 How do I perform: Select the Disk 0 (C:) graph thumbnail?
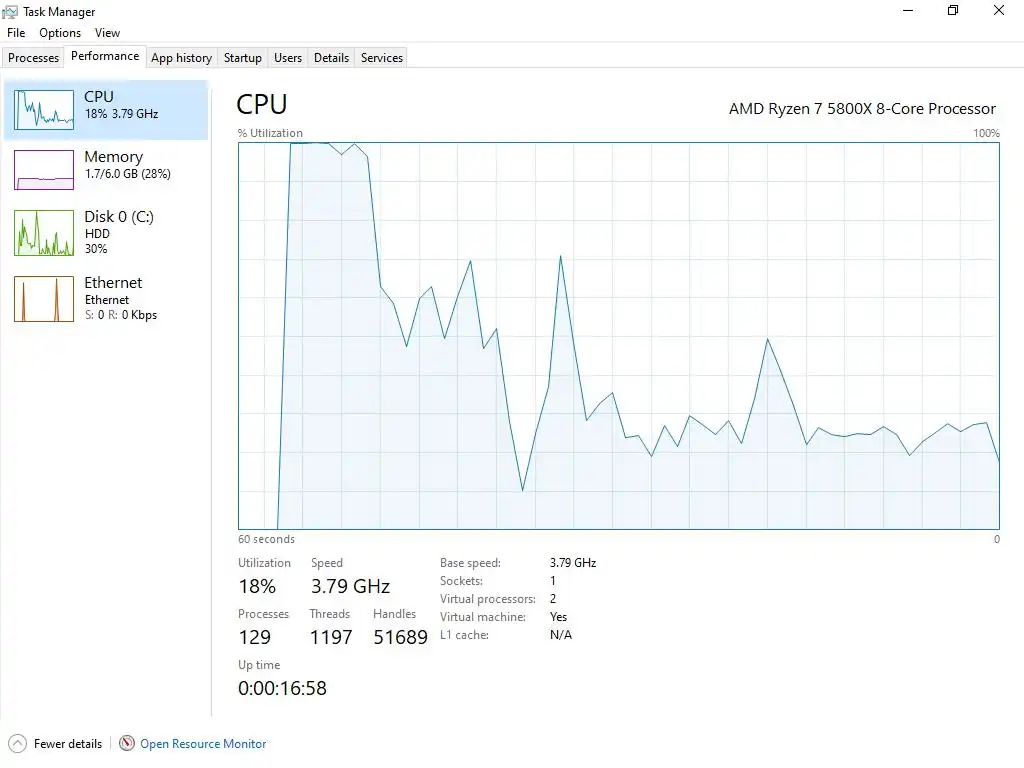point(44,232)
